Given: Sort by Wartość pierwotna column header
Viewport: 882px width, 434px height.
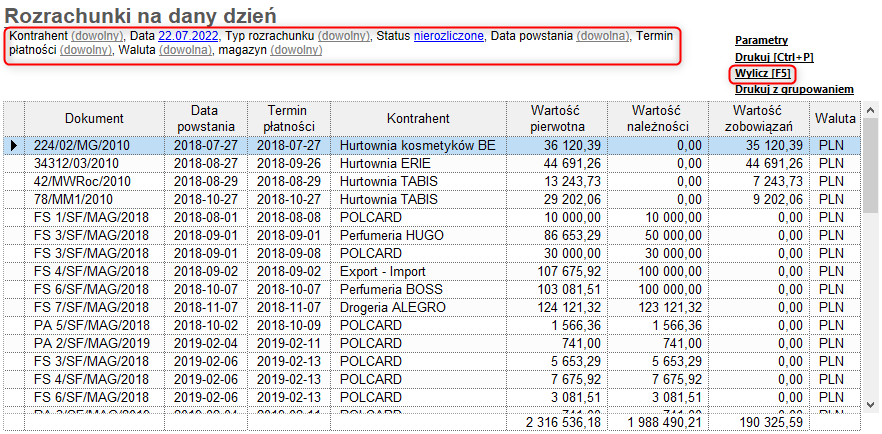Looking at the screenshot, I should [557, 119].
